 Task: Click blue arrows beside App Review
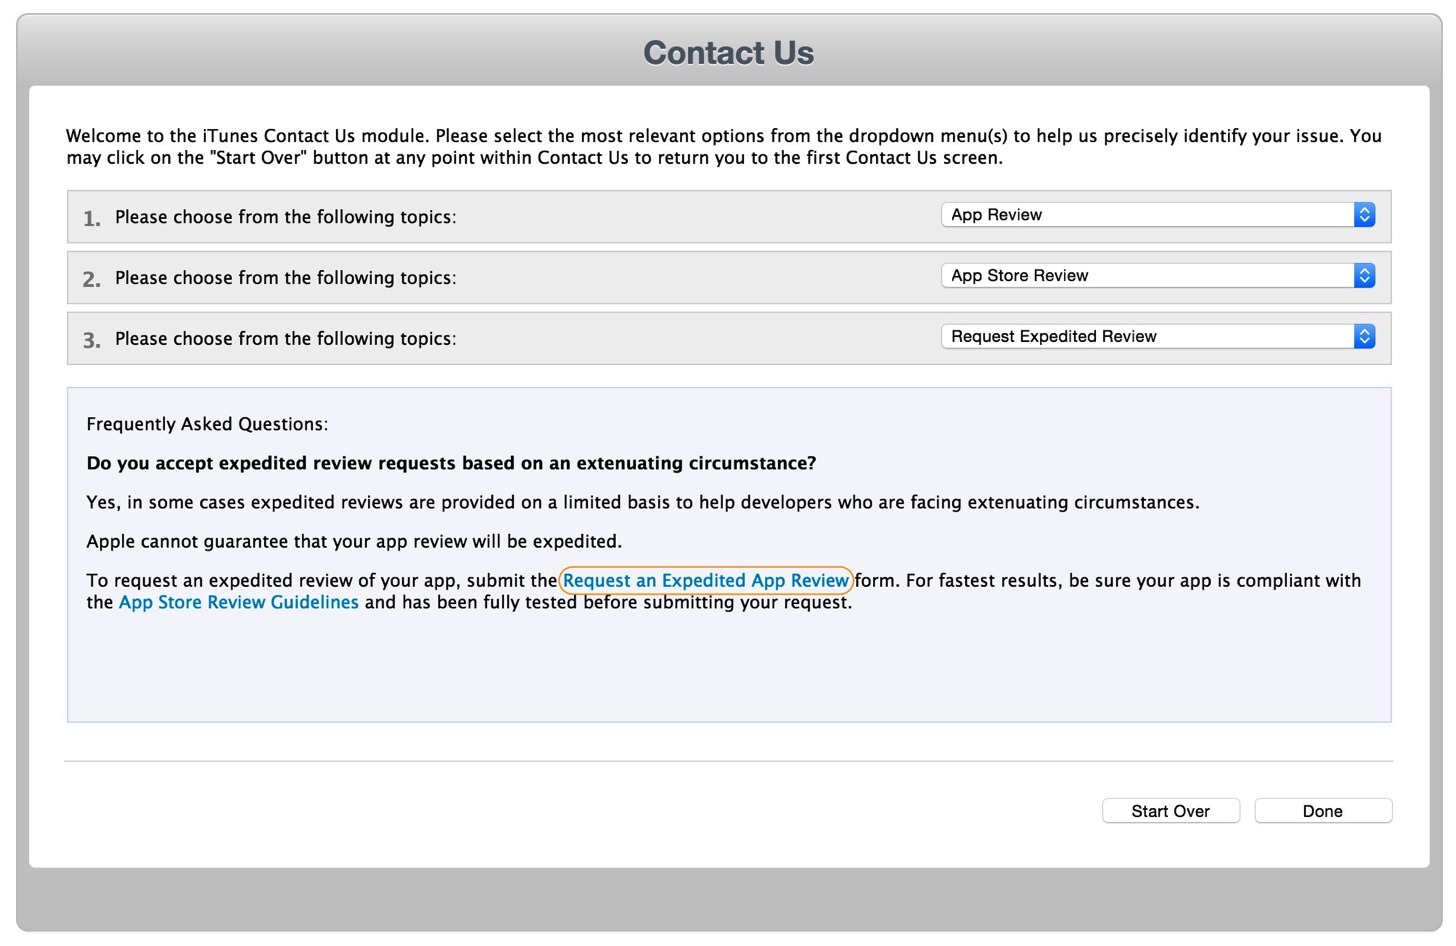click(x=1364, y=215)
